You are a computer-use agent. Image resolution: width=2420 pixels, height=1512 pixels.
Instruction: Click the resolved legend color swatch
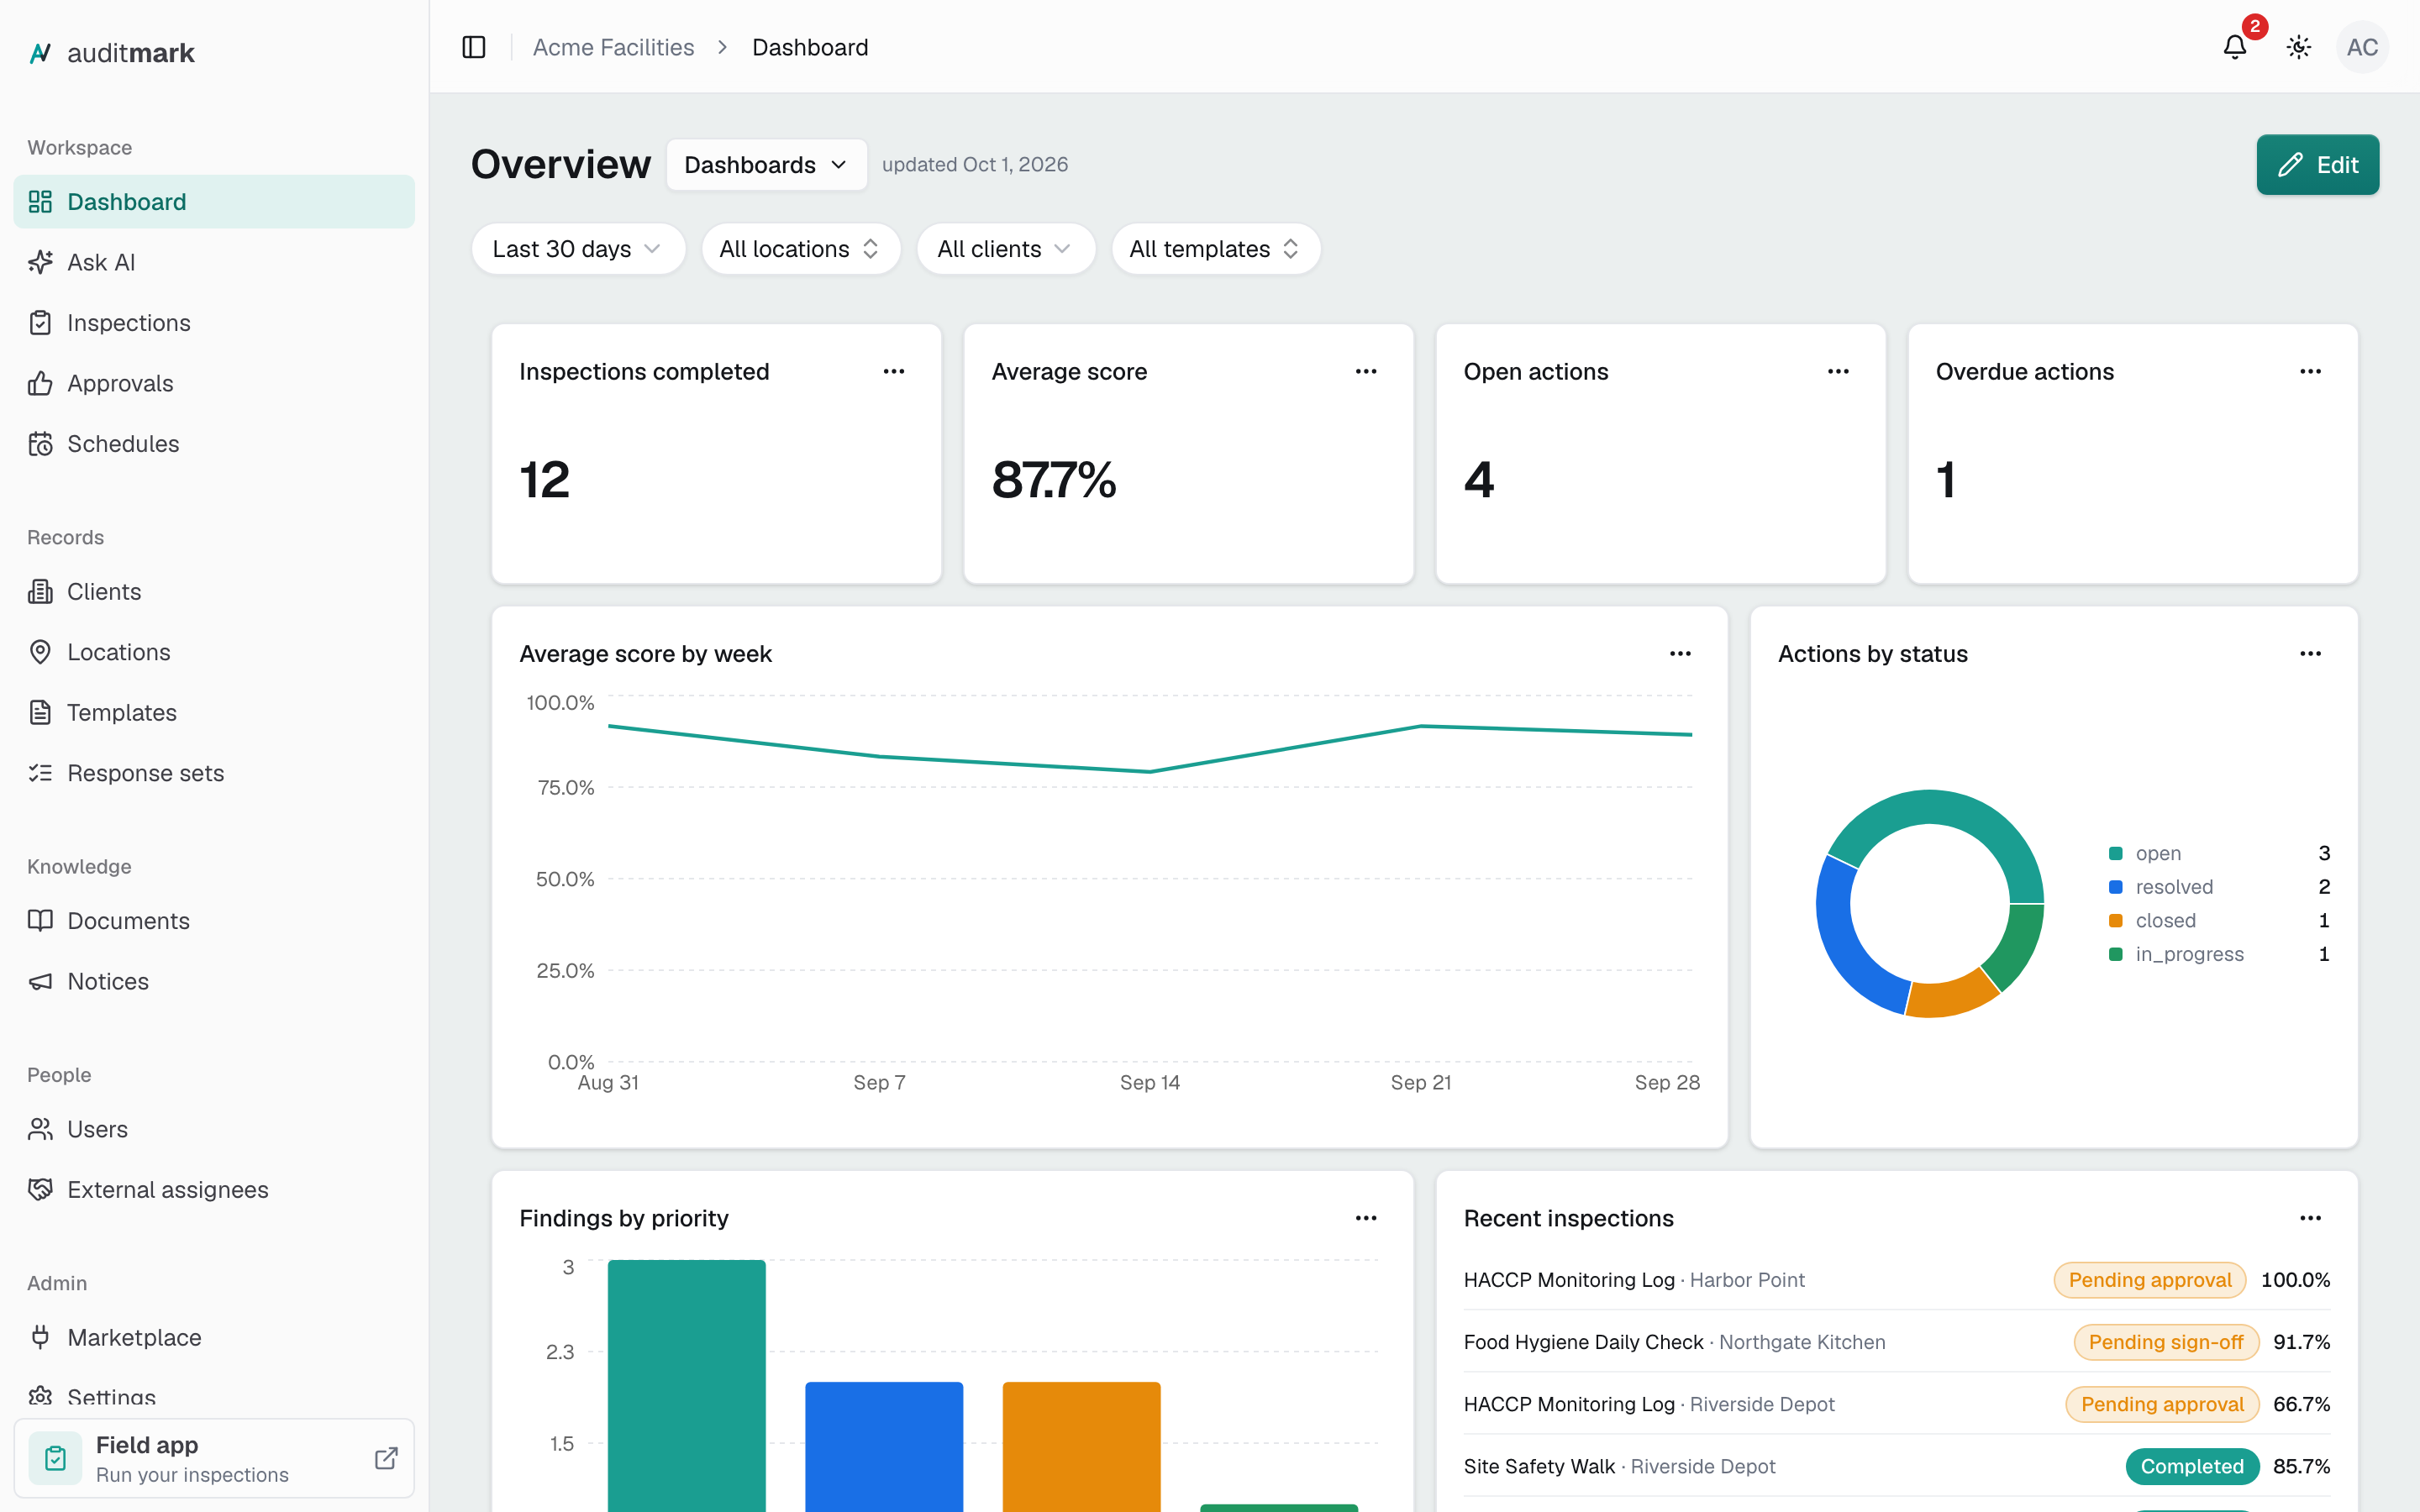(2116, 887)
